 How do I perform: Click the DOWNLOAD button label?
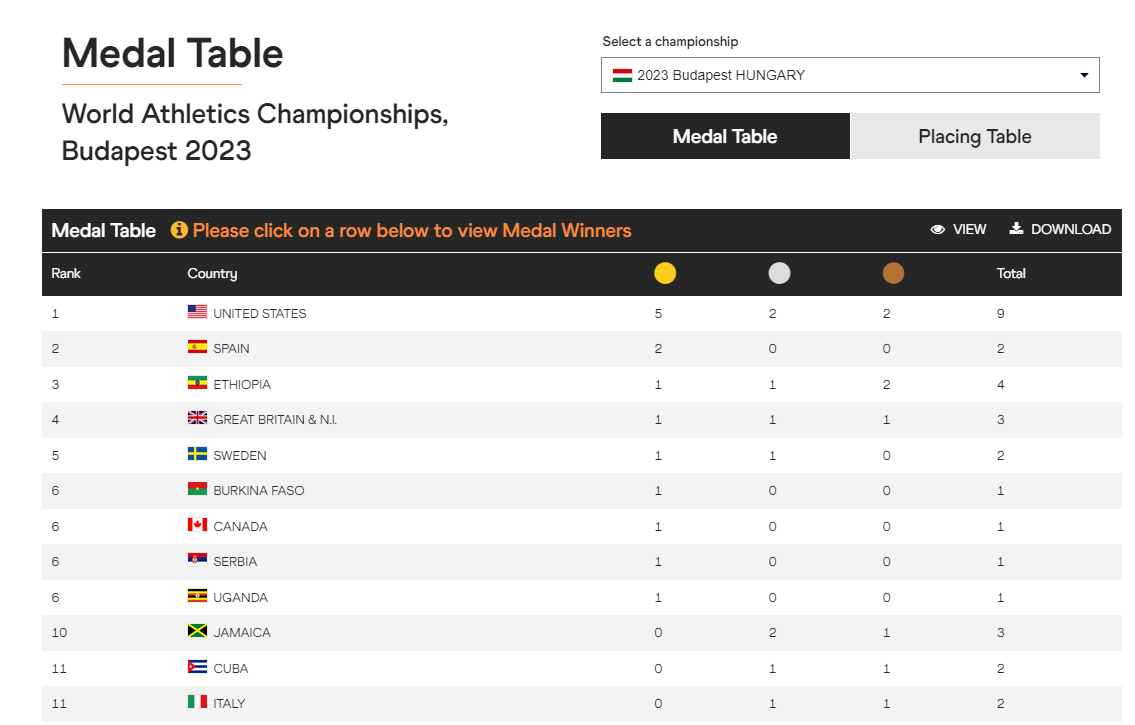pos(1071,229)
